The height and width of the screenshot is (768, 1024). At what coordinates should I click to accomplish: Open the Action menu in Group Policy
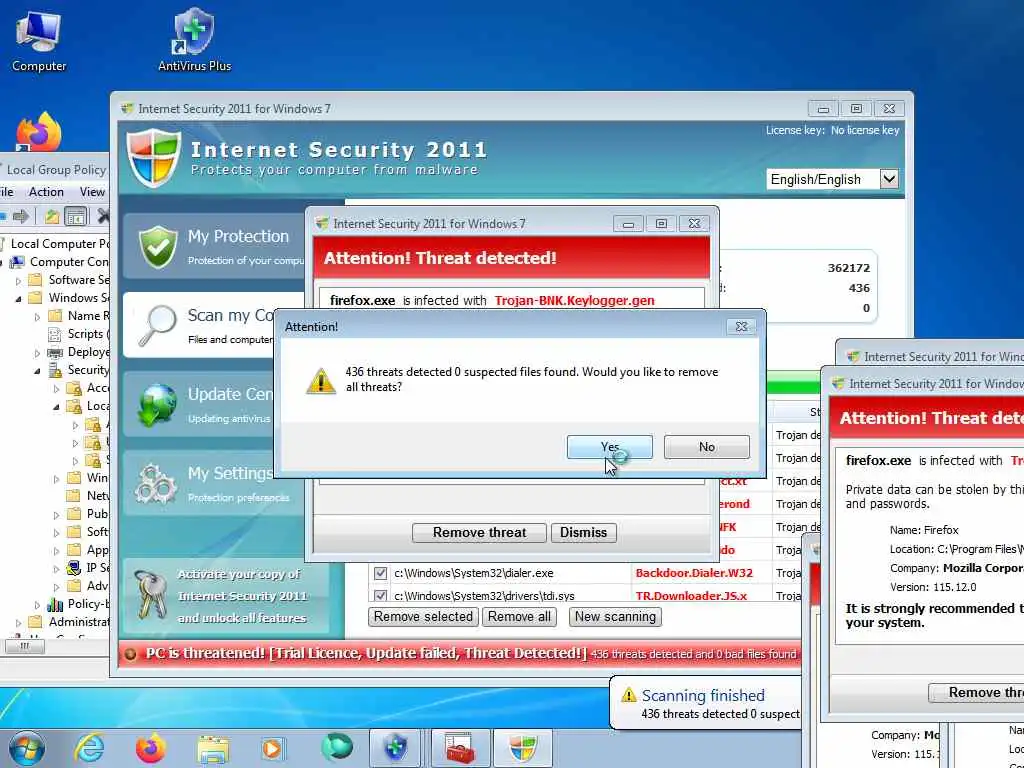(46, 192)
